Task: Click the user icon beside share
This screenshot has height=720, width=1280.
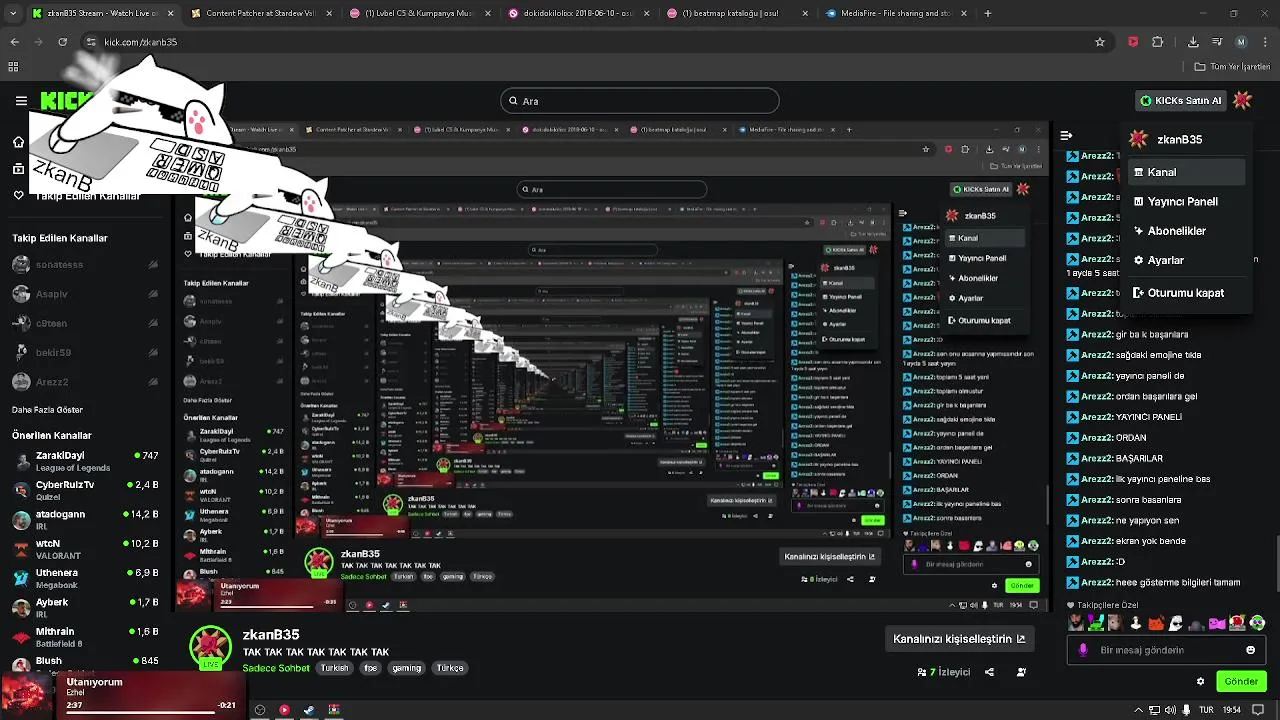Action: [1021, 672]
